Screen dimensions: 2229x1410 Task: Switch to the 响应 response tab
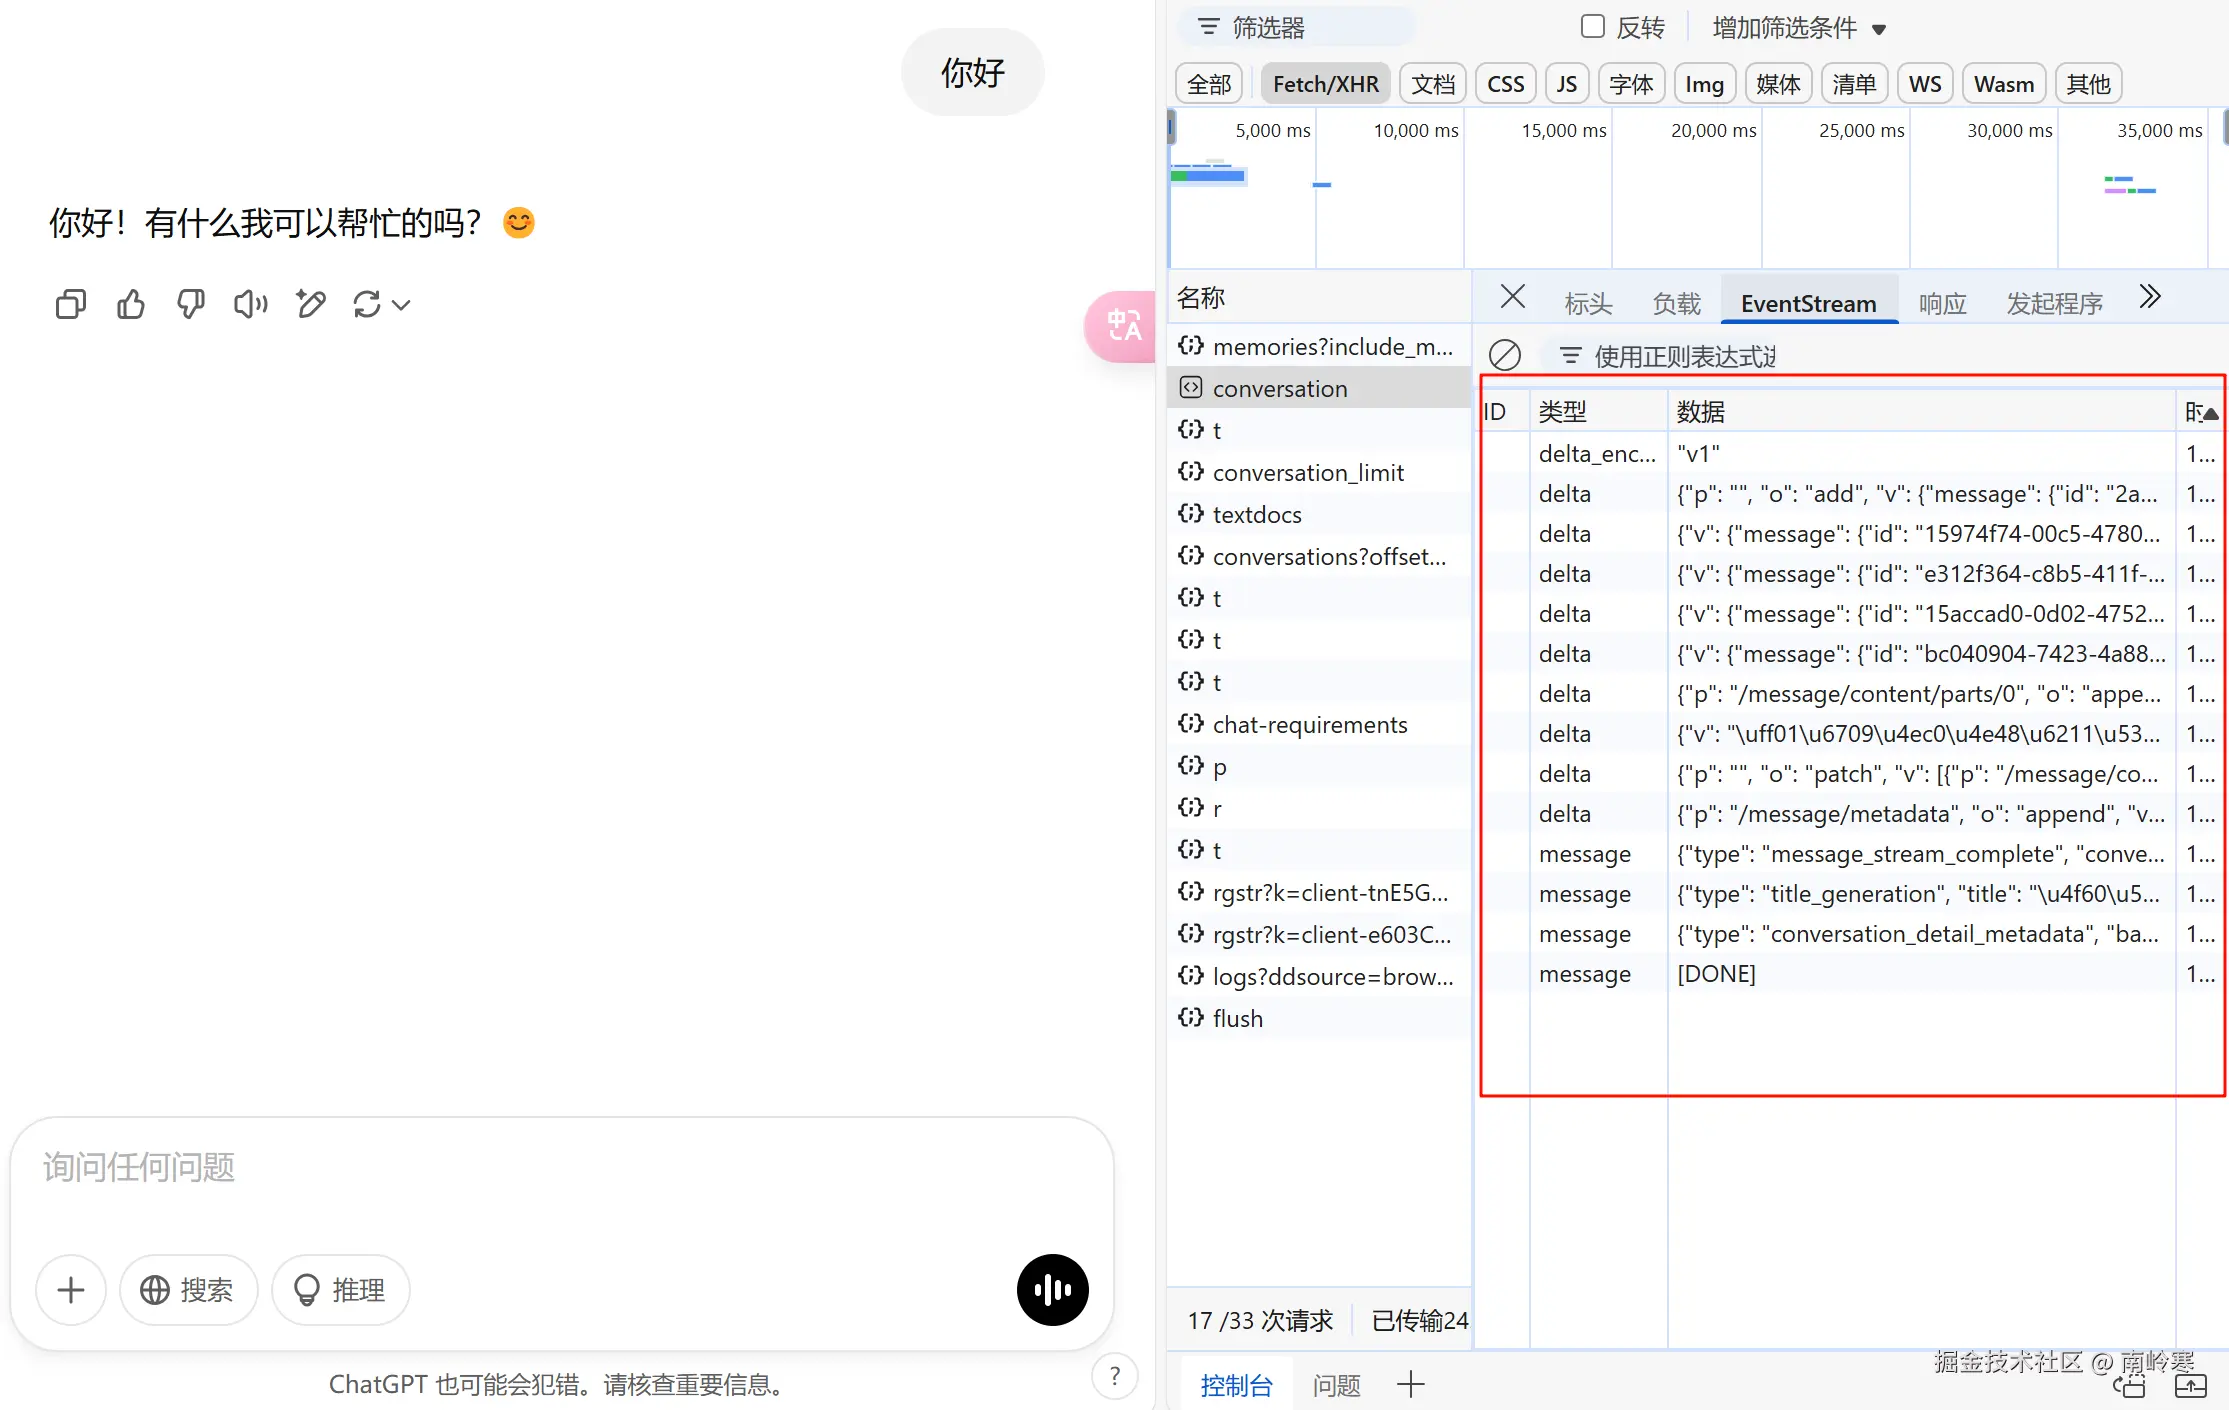(x=1942, y=303)
